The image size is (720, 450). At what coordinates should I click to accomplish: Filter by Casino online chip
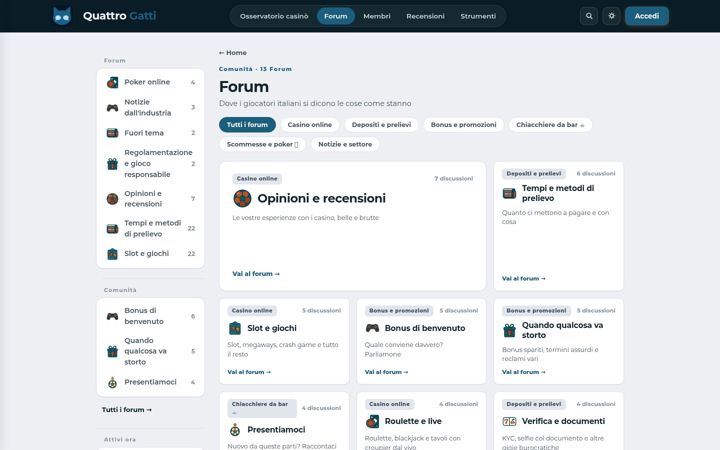point(309,125)
